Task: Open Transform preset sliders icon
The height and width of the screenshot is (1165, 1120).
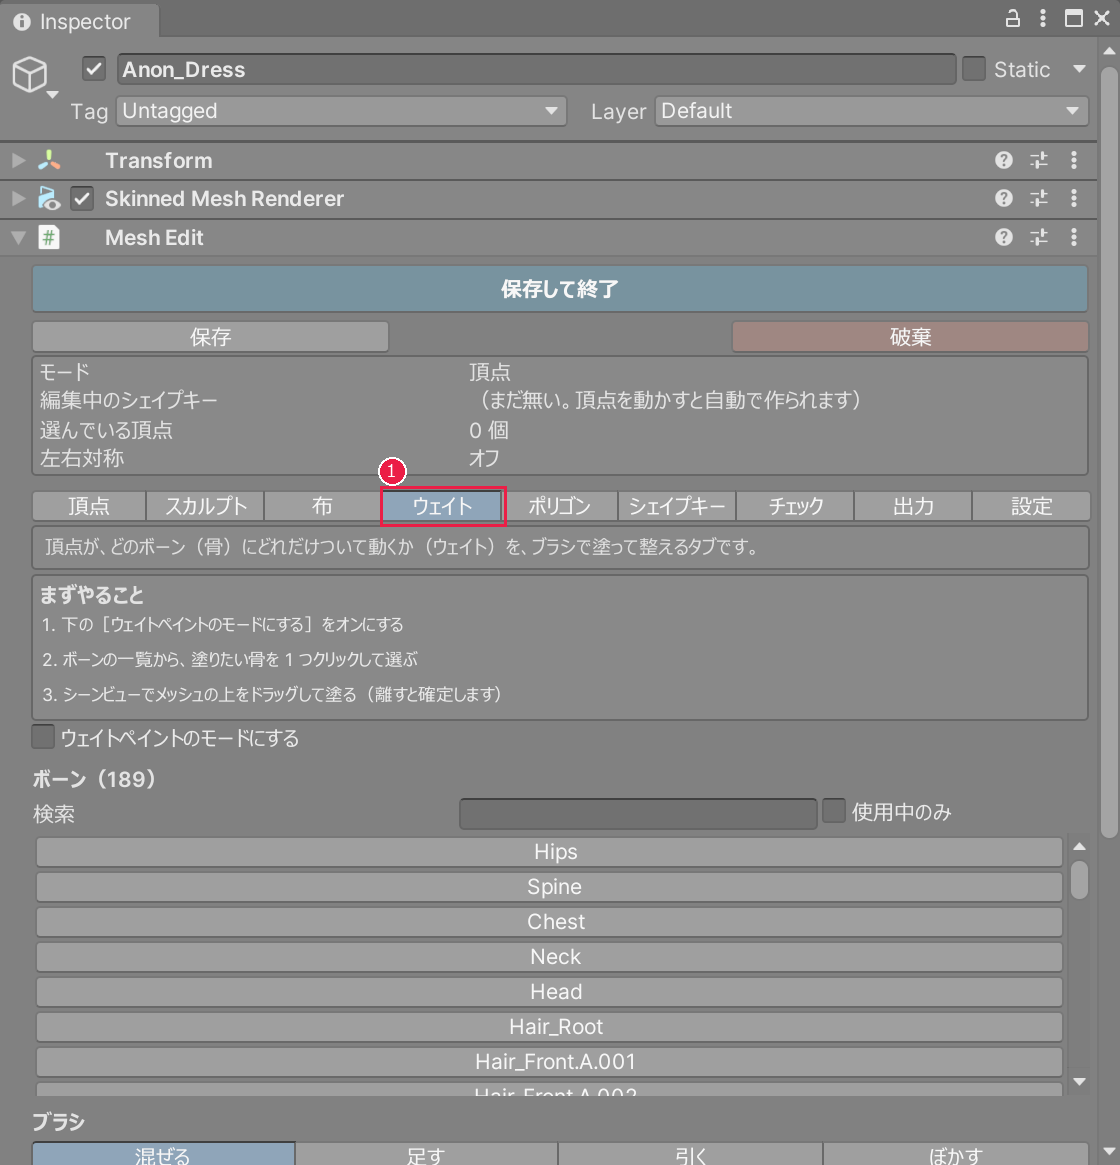Action: point(1039,160)
